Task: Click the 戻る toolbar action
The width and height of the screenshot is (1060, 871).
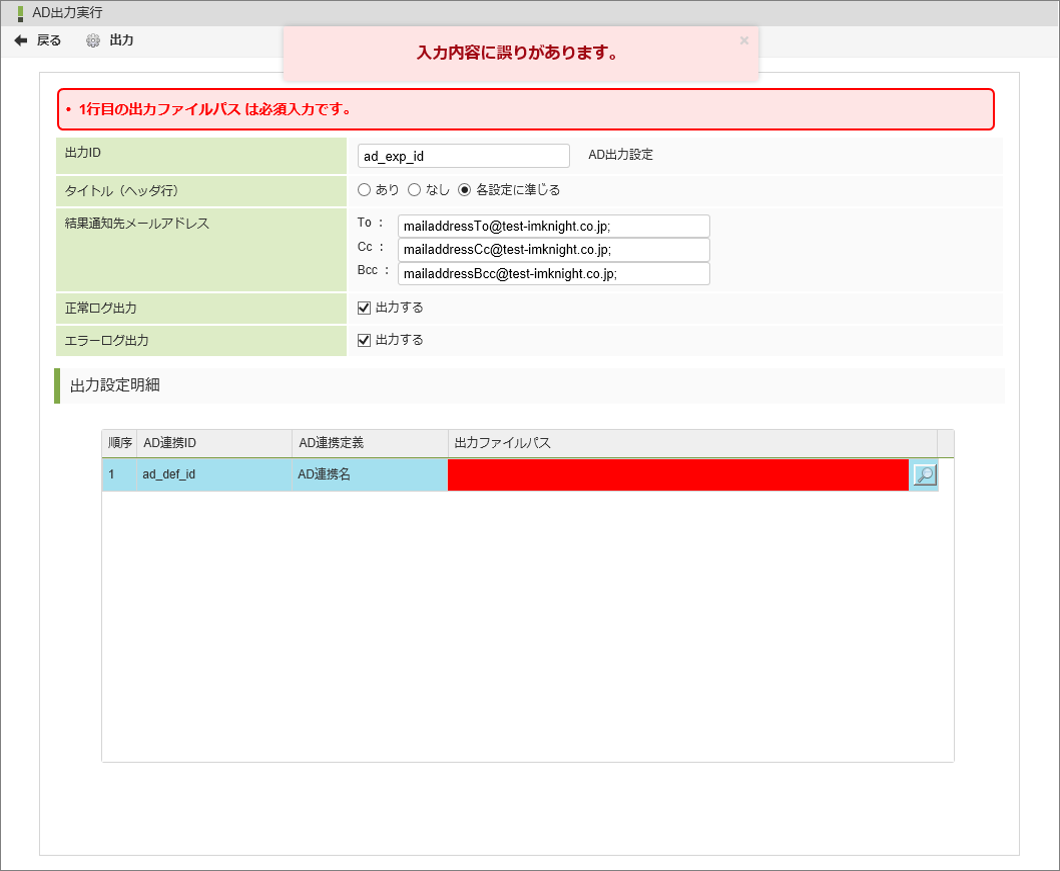Action: [48, 41]
